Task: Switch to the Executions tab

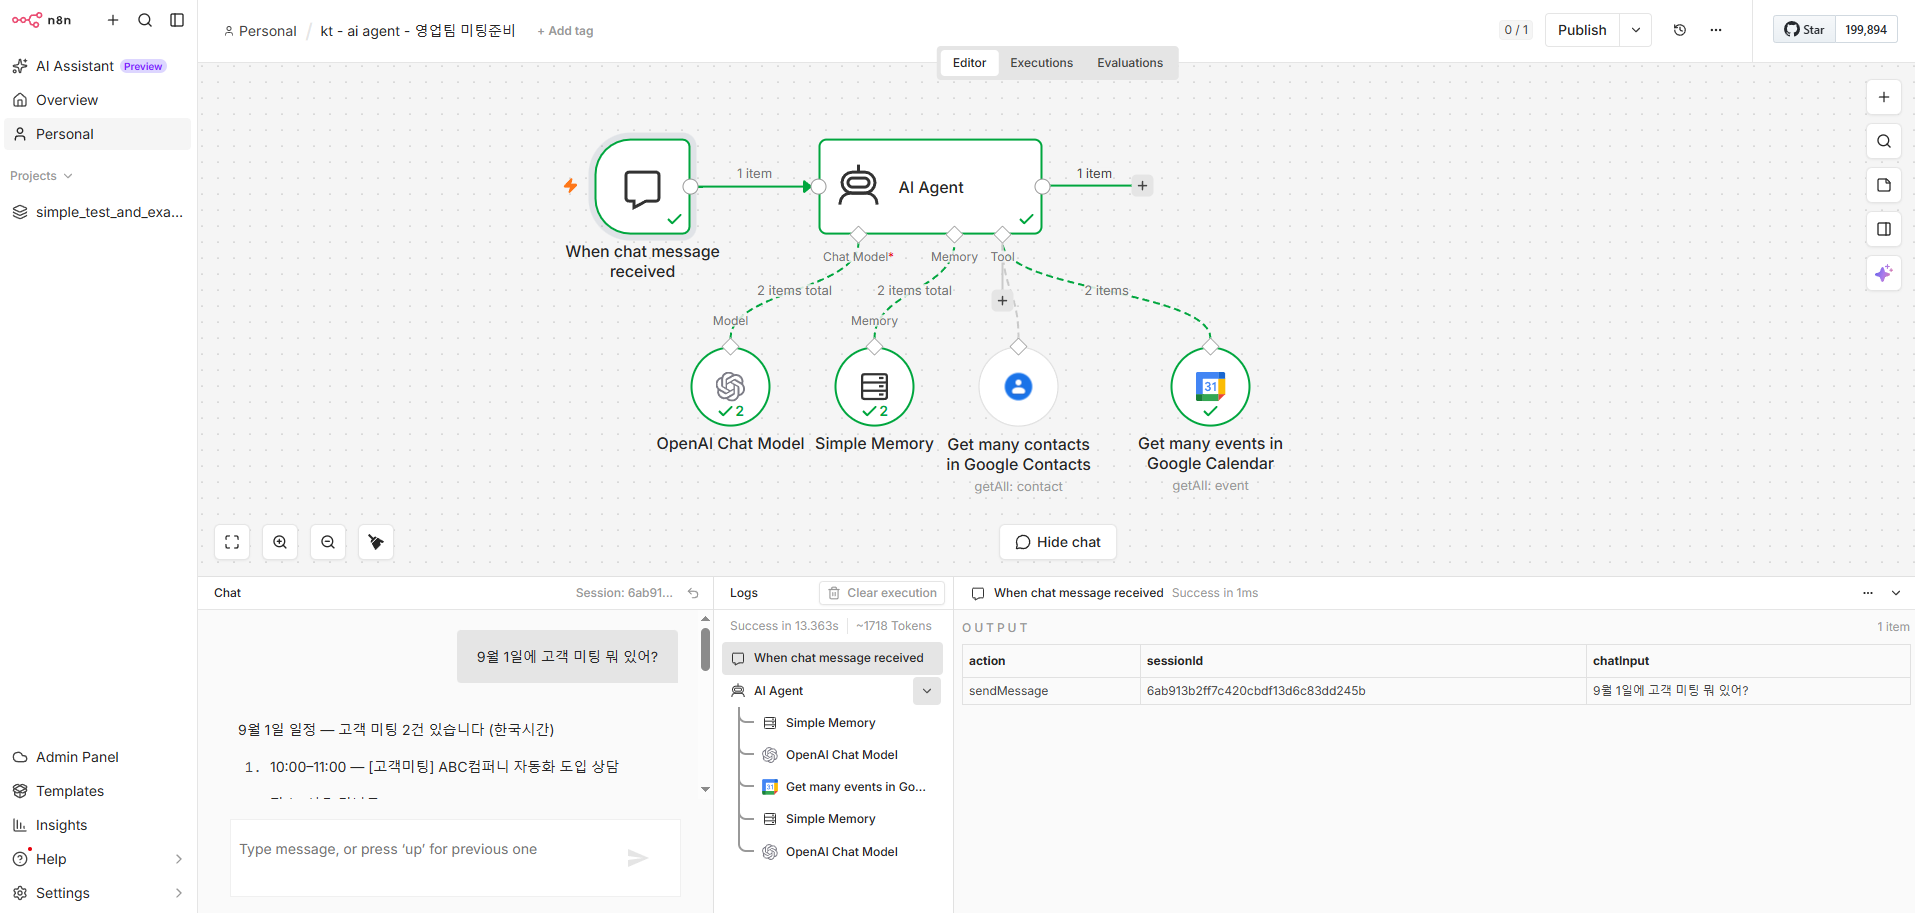Action: [1041, 63]
